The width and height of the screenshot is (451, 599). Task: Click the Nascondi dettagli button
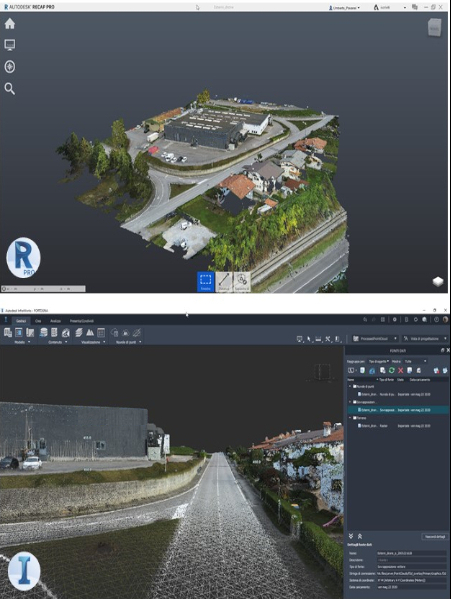pyautogui.click(x=435, y=537)
